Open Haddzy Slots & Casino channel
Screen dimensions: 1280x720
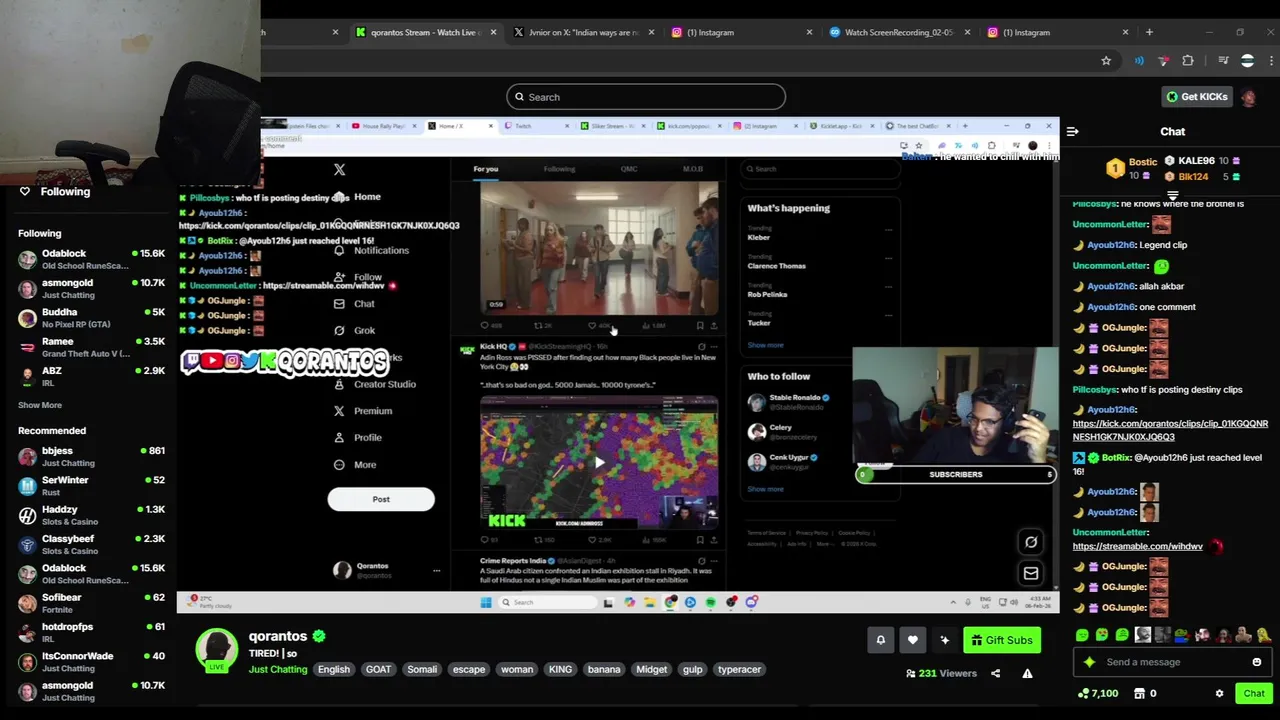coord(92,515)
